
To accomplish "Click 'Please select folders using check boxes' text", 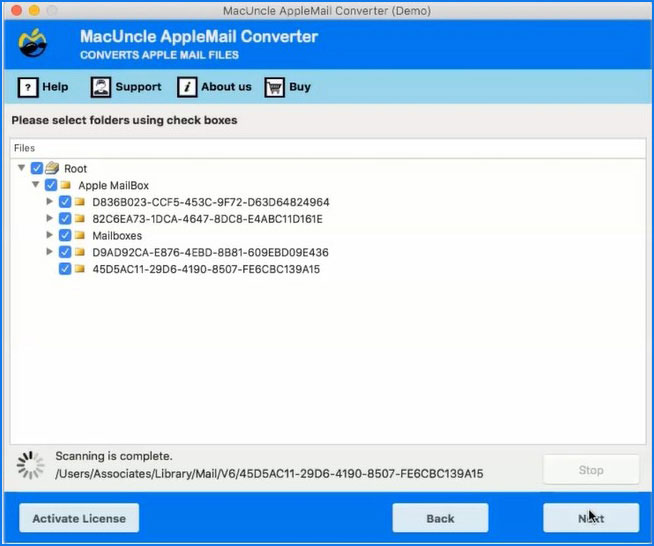I will click(x=124, y=120).
